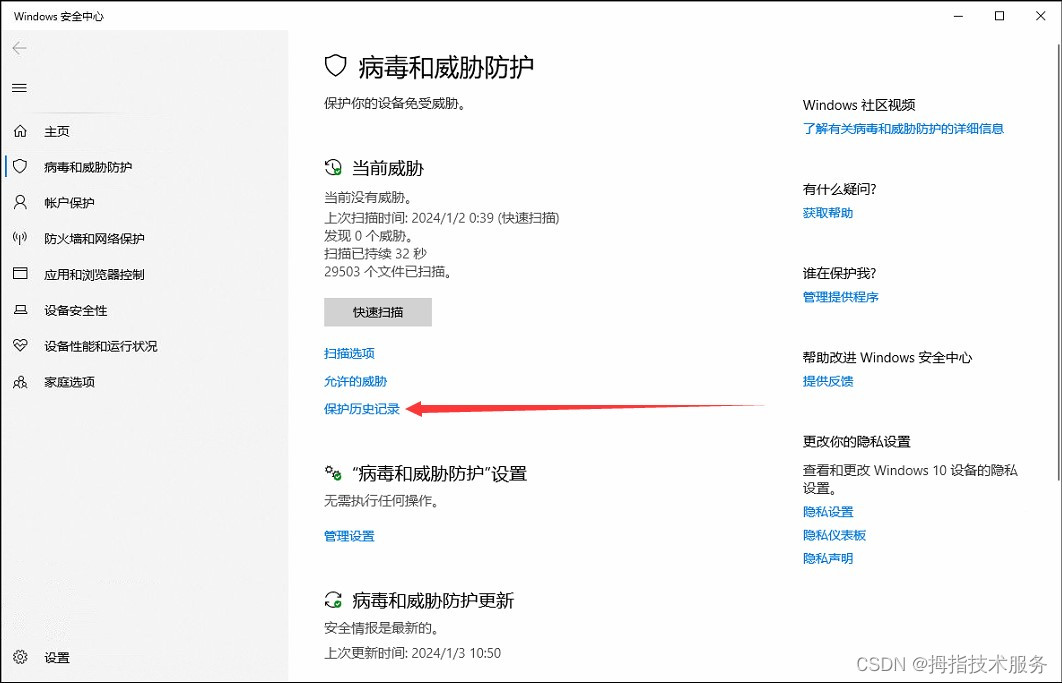Viewport: 1062px width, 683px height.
Task: Close the Windows 安全中心 window
Action: point(1041,16)
